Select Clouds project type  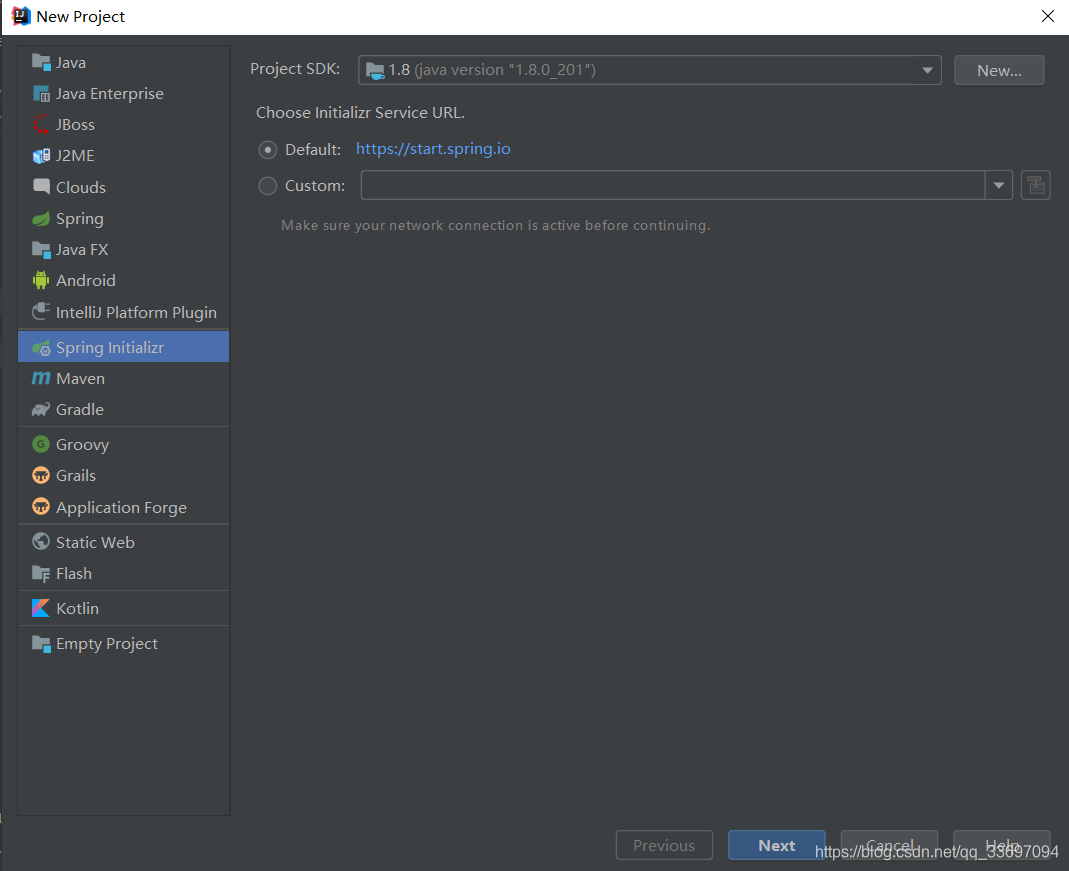point(123,187)
